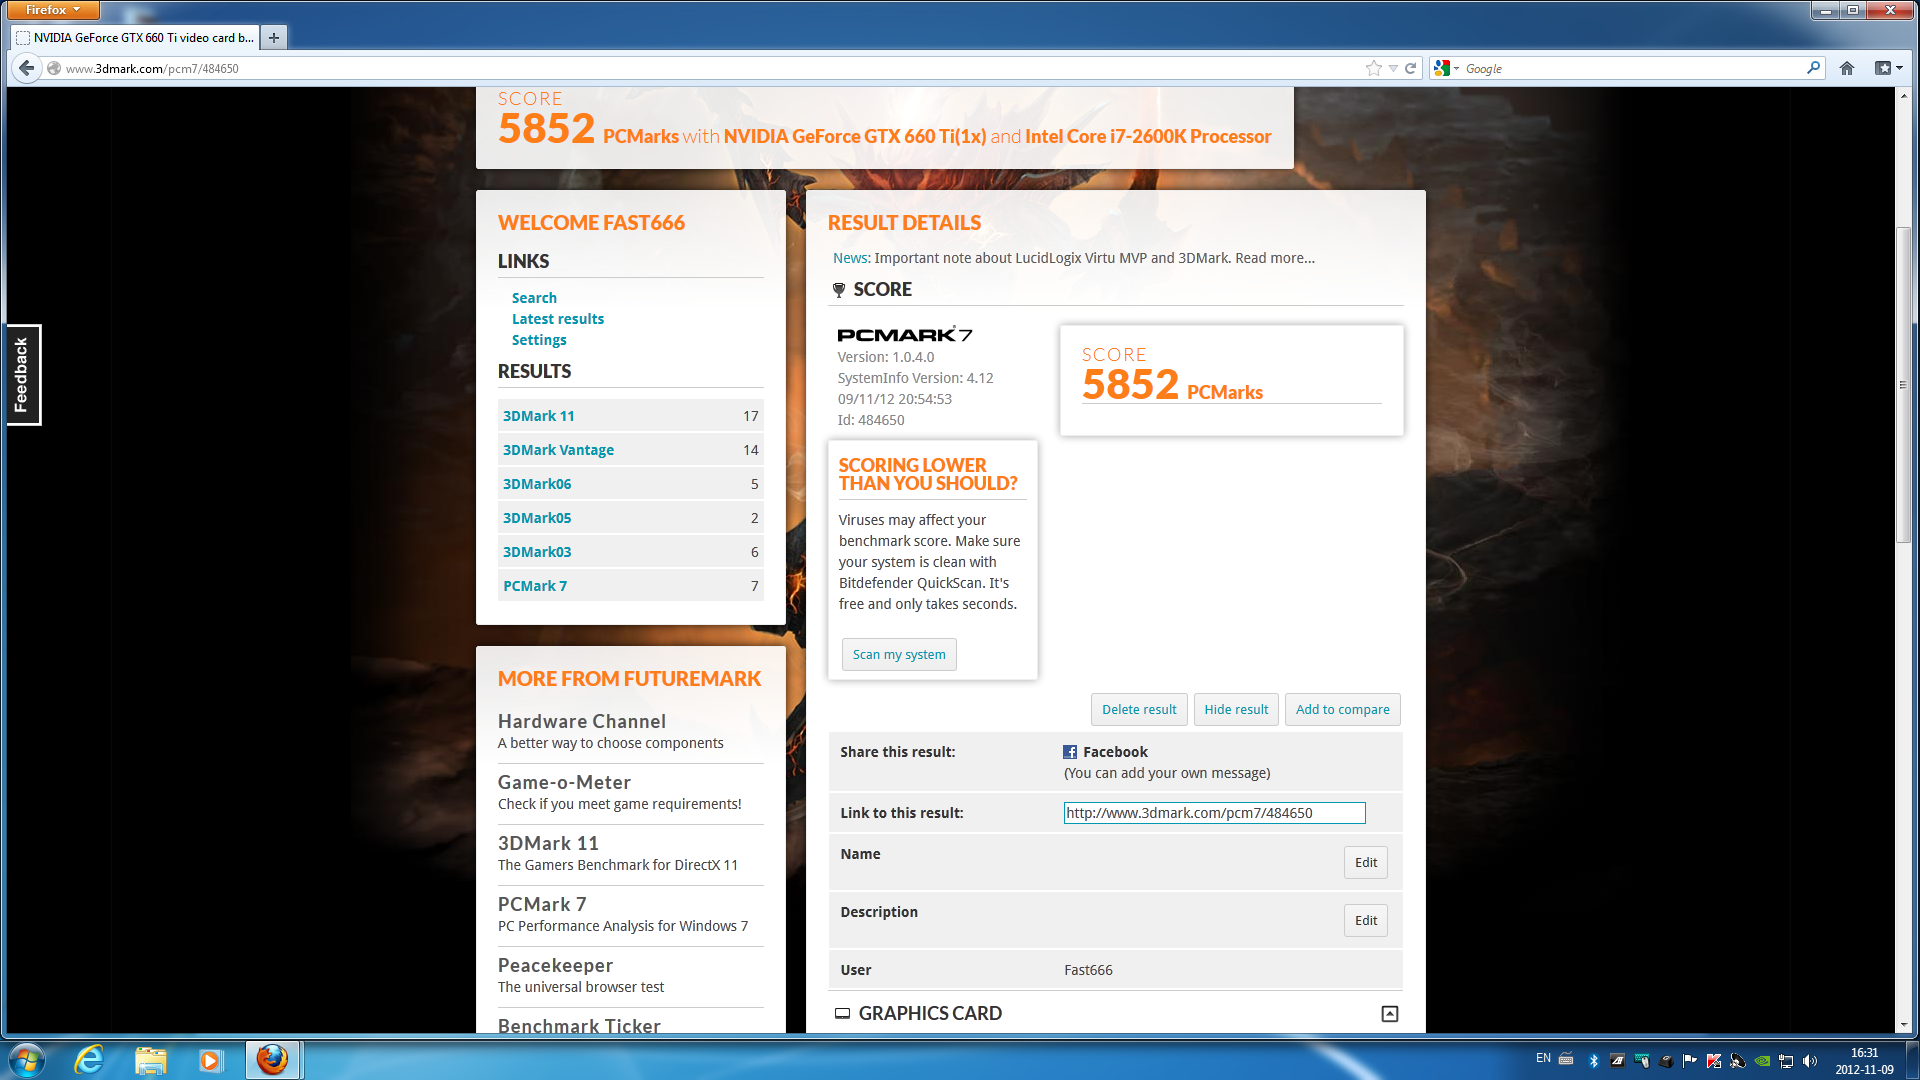Click the vertical page scrollbar

1903,385
